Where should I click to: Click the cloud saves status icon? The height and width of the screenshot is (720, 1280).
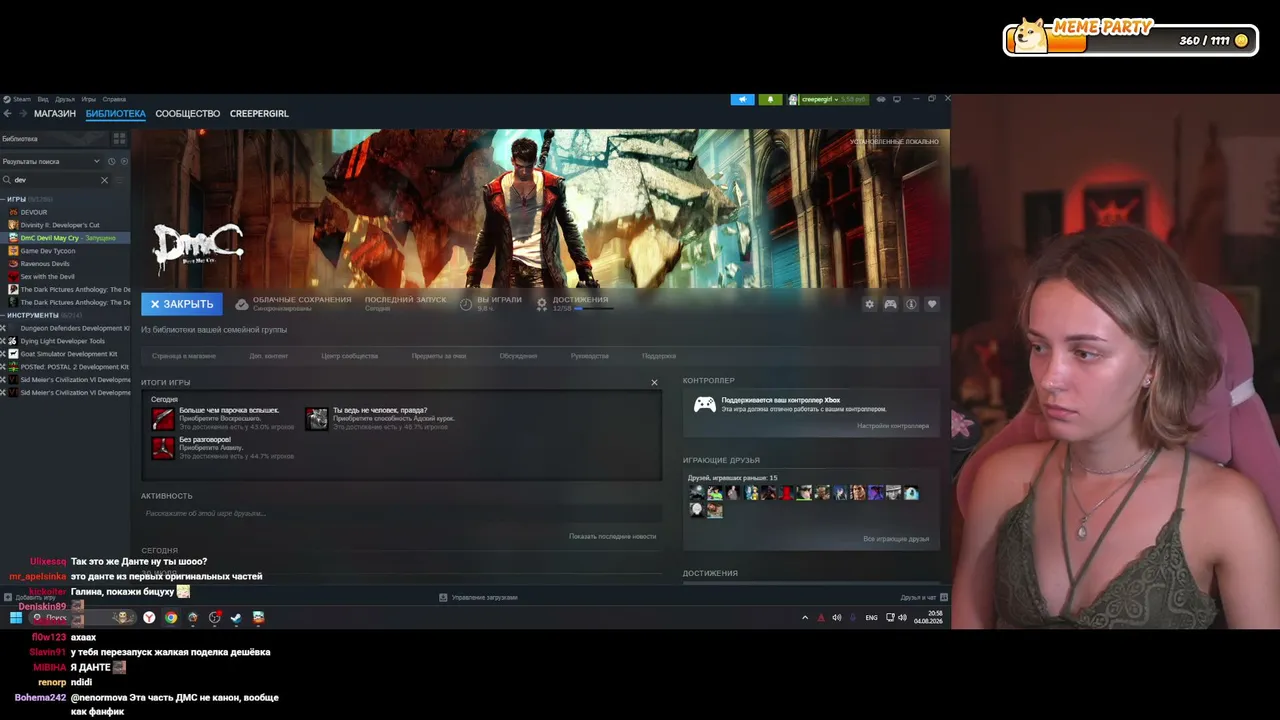click(242, 304)
